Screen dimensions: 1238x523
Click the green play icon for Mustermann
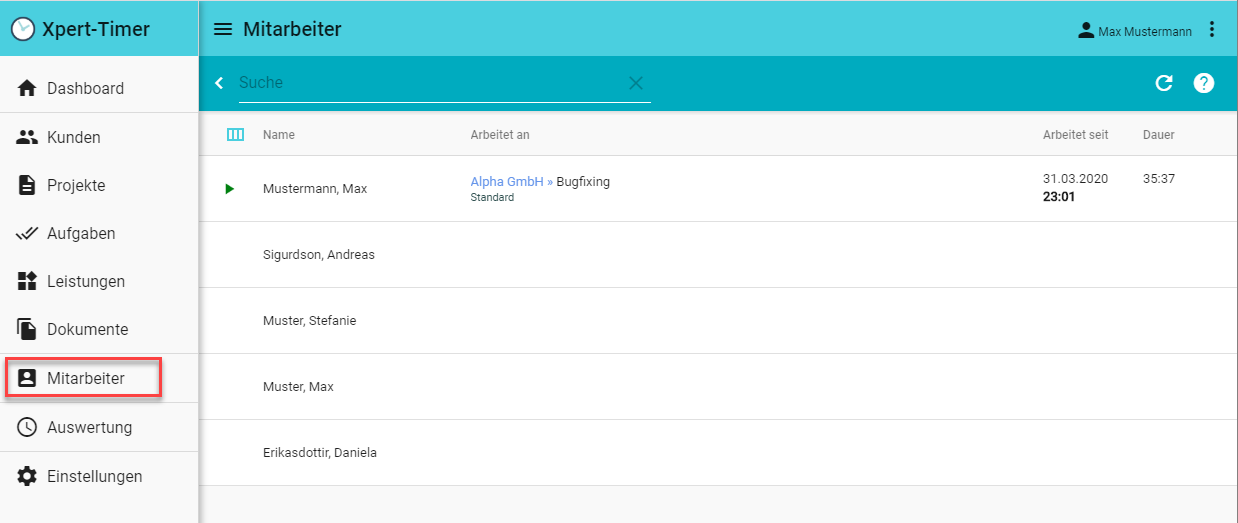pyautogui.click(x=229, y=189)
